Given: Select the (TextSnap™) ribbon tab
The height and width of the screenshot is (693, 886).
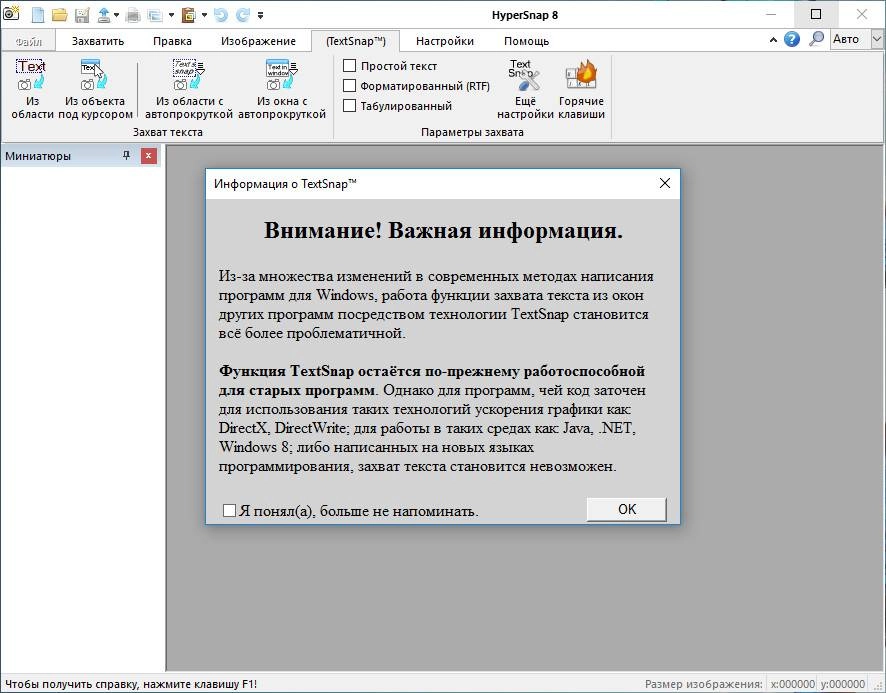Looking at the screenshot, I should [356, 41].
